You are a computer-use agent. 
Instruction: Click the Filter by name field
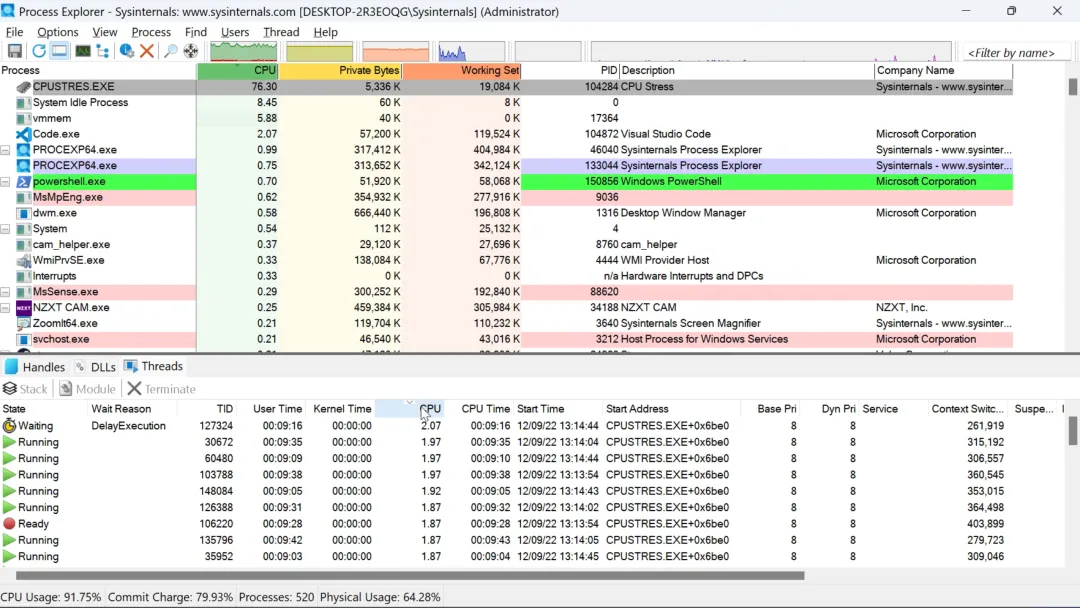pyautogui.click(x=1015, y=52)
